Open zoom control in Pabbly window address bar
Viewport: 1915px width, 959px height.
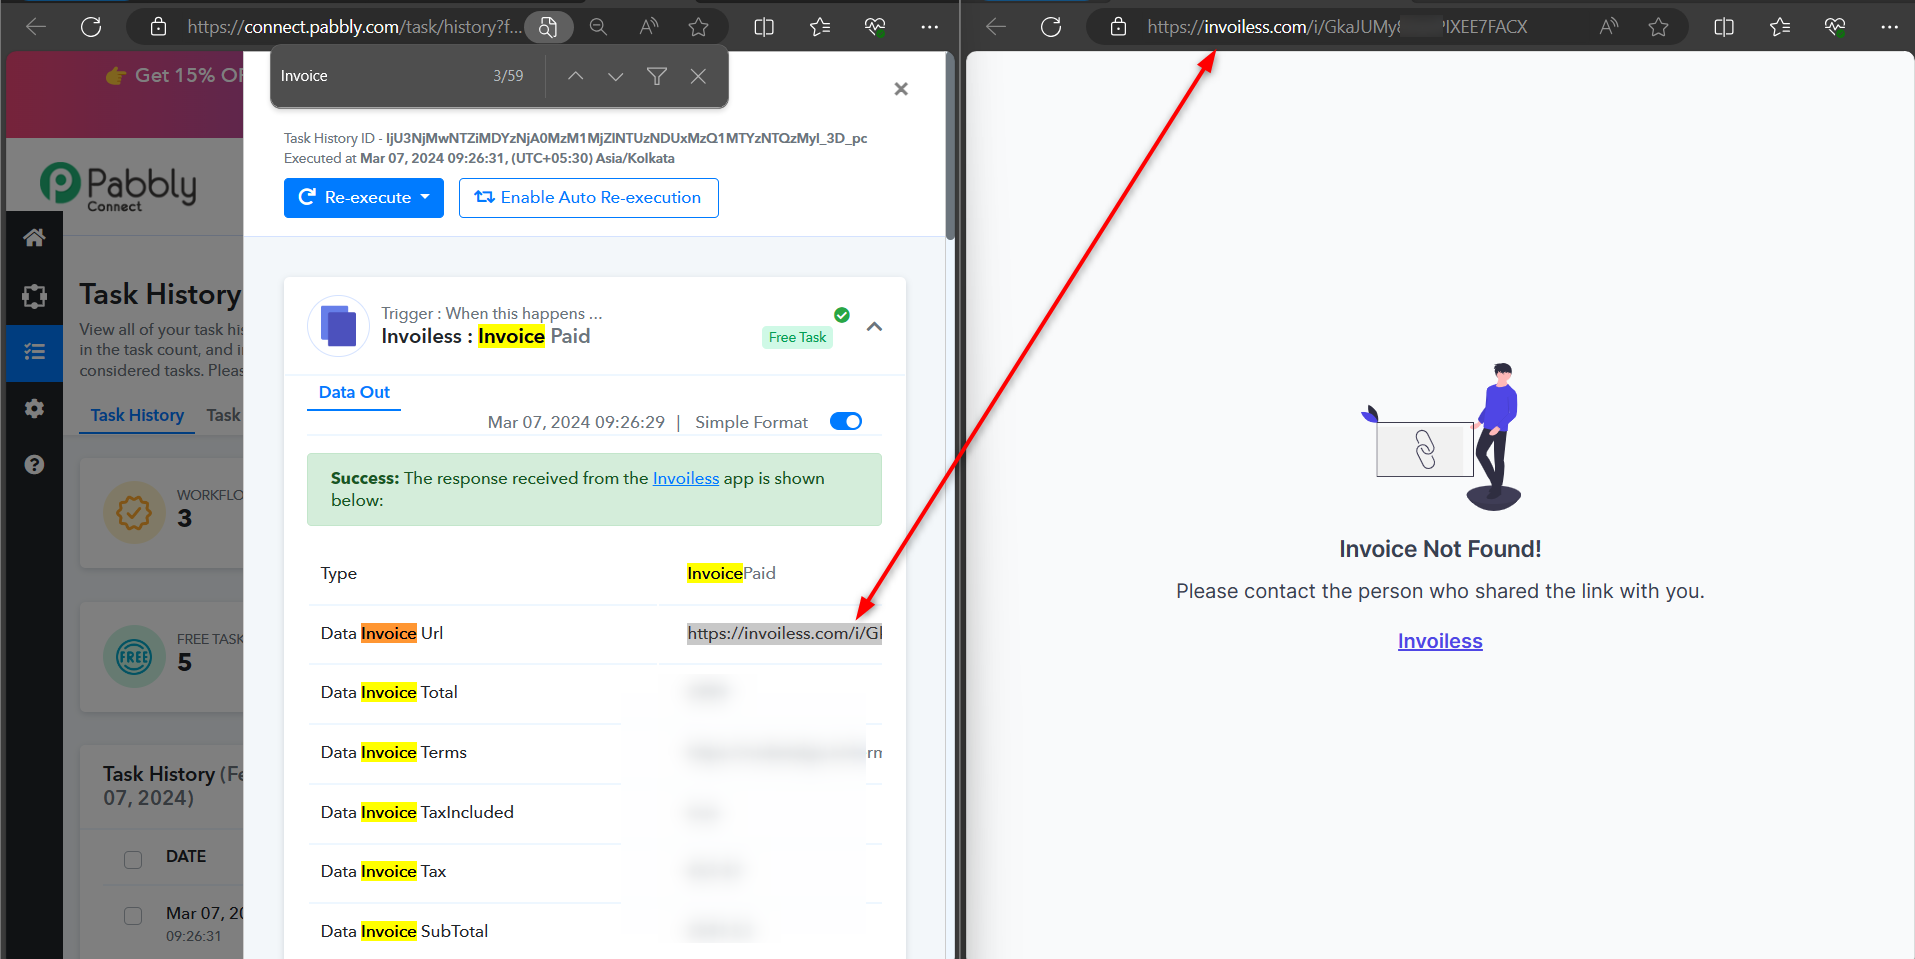598,27
